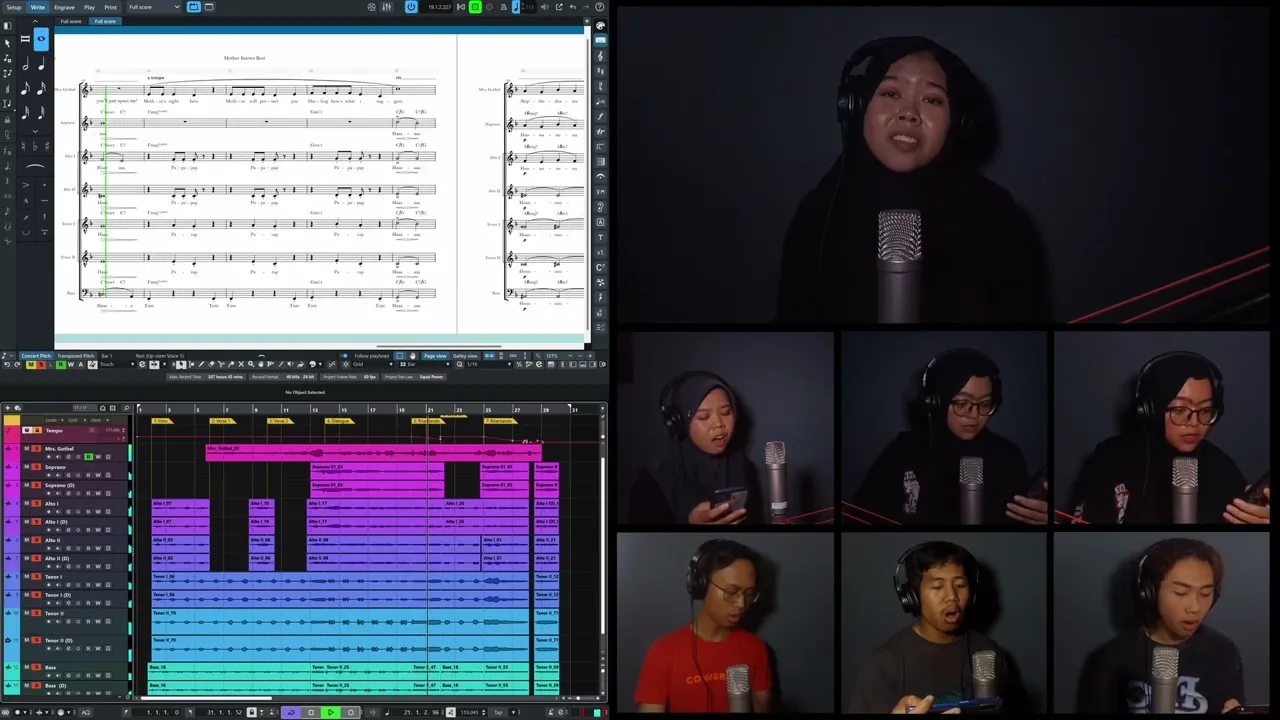Toggle the Follow playhead switch
Screen dimensions: 1280x720
click(344, 356)
